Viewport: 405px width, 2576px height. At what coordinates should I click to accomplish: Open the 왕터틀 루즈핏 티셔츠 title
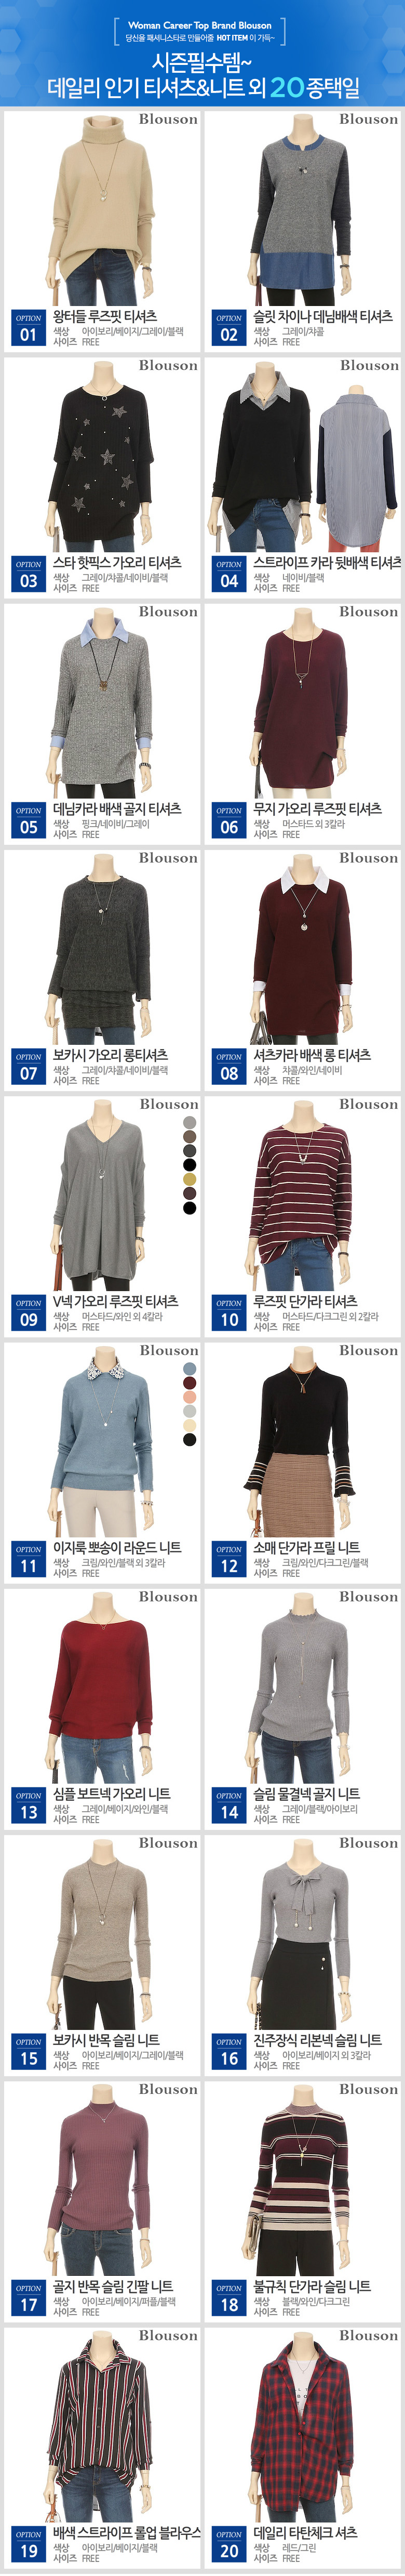click(x=104, y=316)
